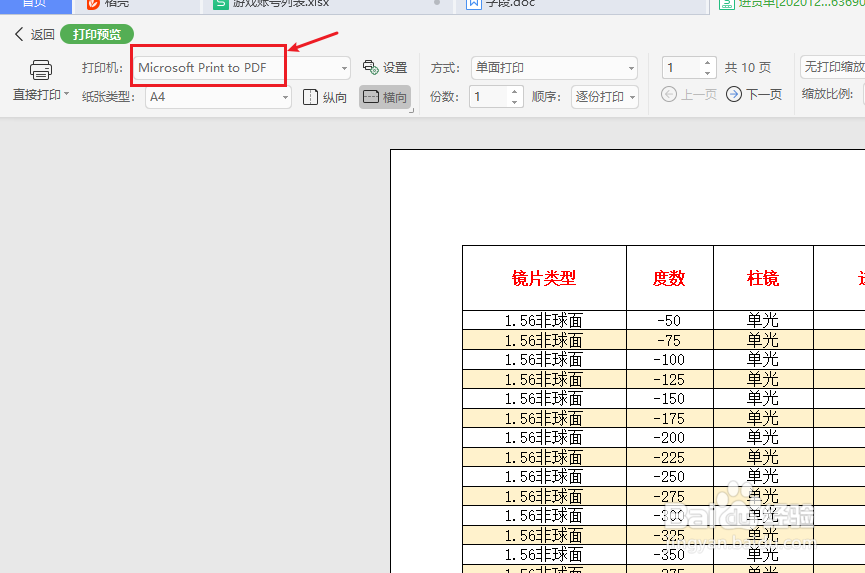Screen dimensions: 865x573
Task: Click the -225 degree cell
Action: pyautogui.click(x=669, y=458)
